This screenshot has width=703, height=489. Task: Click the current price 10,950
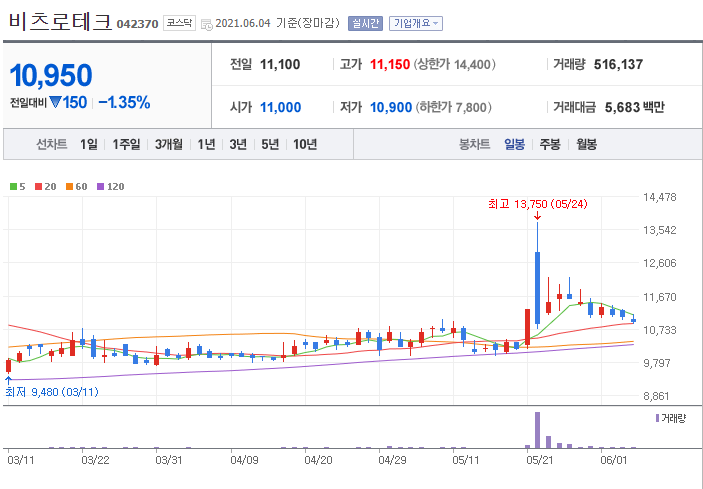(51, 75)
